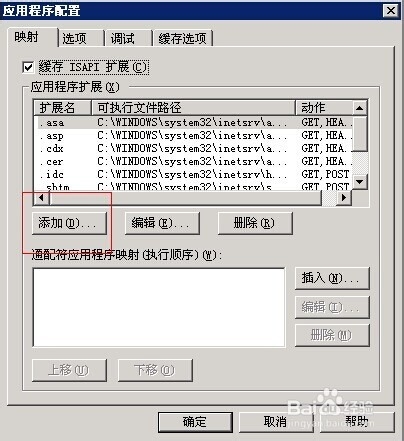
Task: Toggle the 缓存 ISAPI 扩展 checkbox
Action: pos(28,67)
